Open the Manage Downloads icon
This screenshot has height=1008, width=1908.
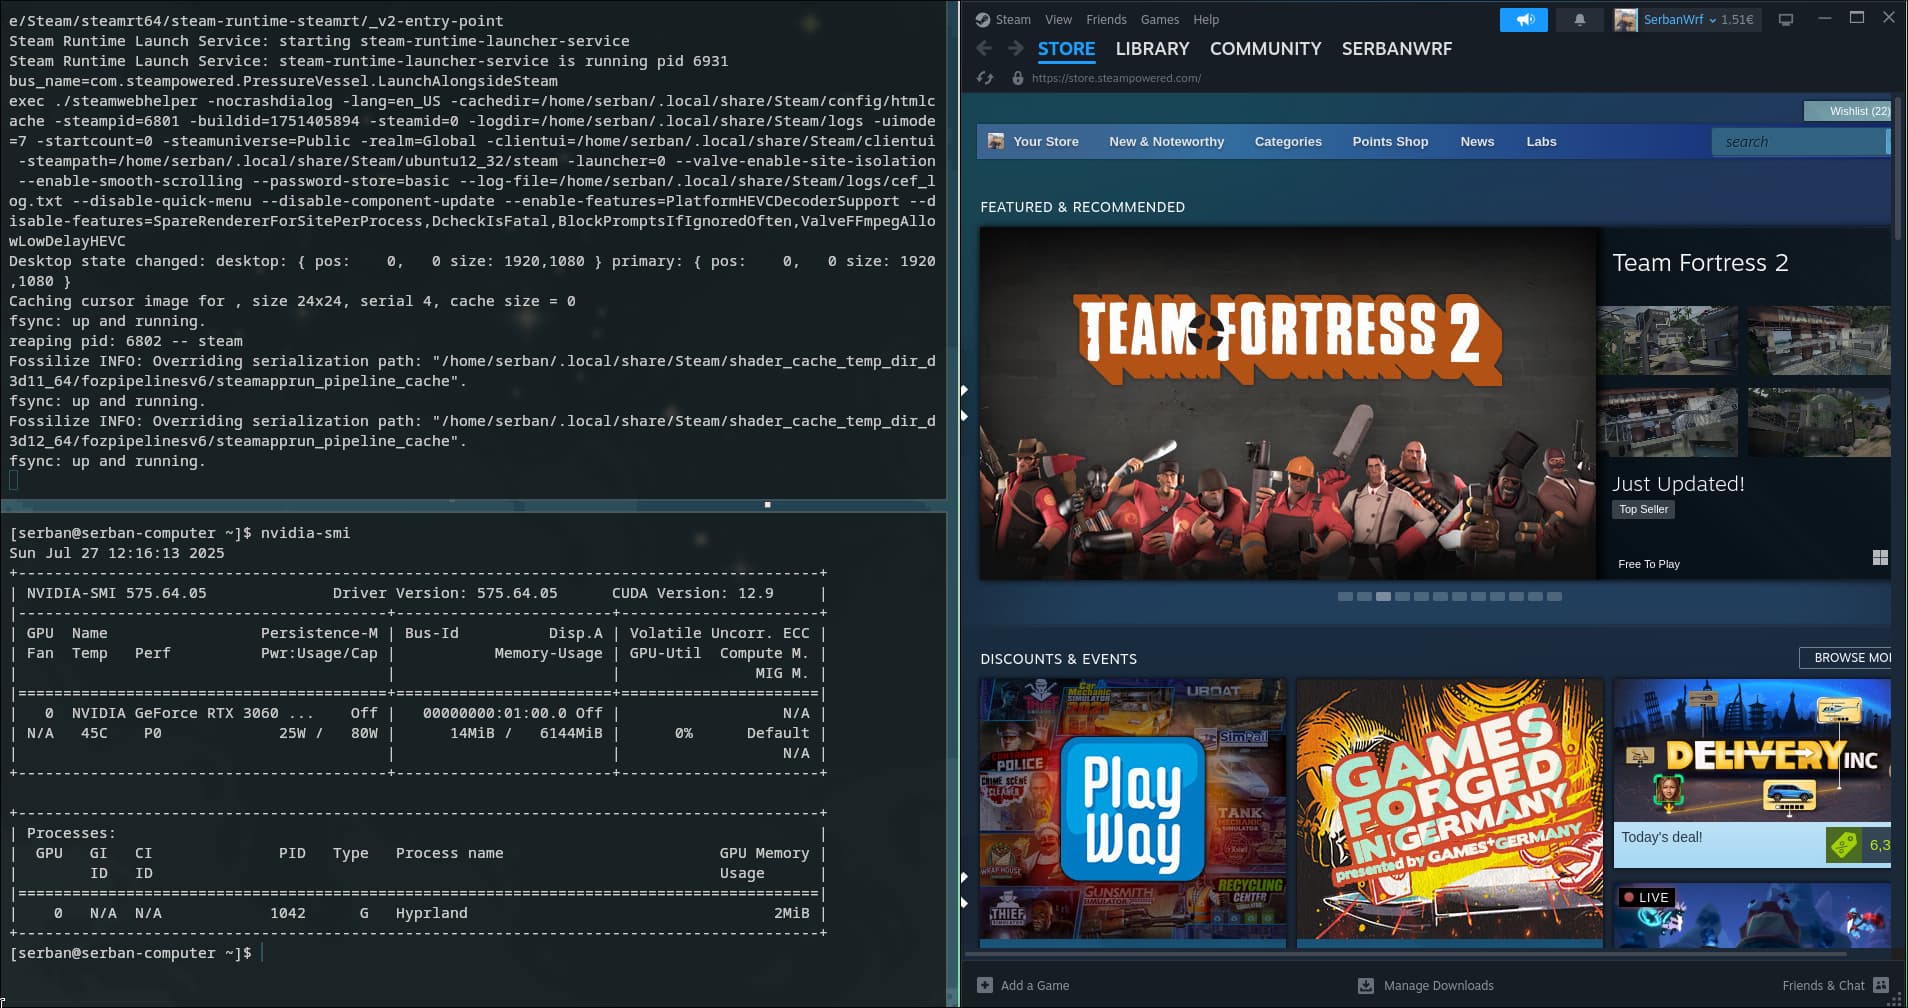1366,985
